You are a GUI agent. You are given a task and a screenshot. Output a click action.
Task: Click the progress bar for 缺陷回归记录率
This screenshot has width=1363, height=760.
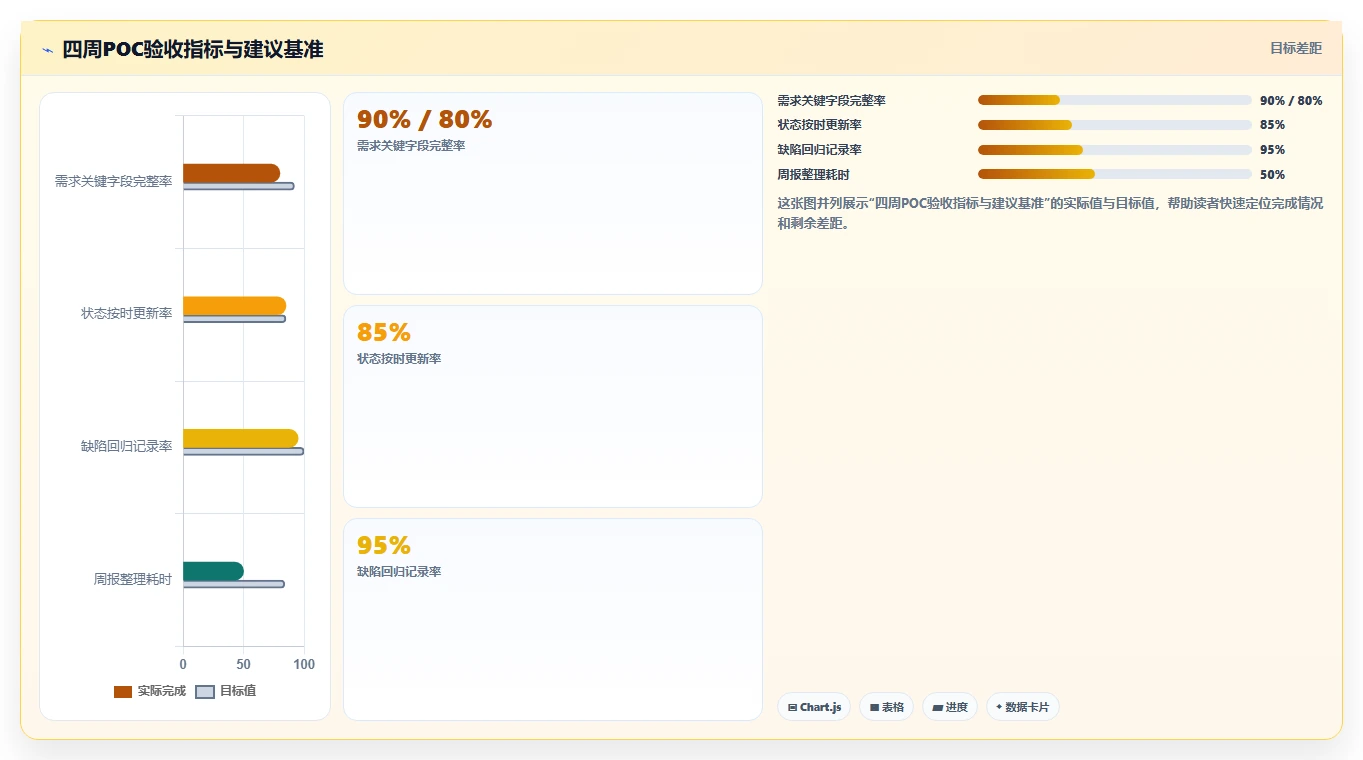[1114, 150]
